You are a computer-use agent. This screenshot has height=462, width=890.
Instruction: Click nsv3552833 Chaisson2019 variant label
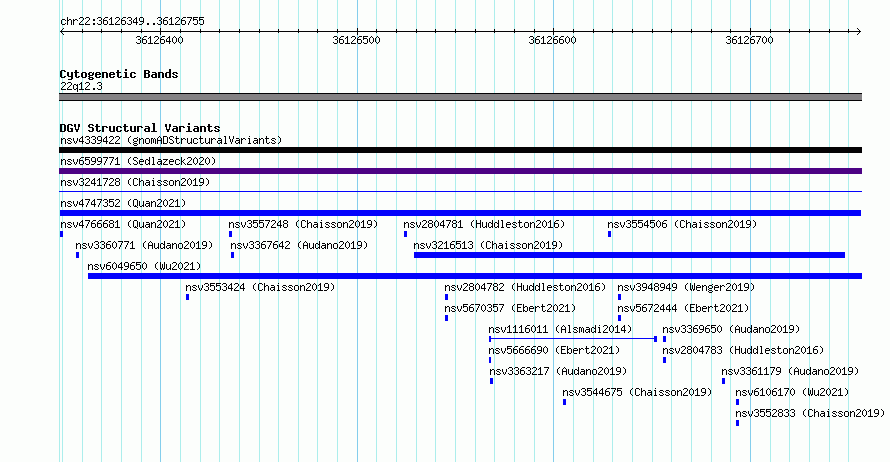(x=810, y=413)
